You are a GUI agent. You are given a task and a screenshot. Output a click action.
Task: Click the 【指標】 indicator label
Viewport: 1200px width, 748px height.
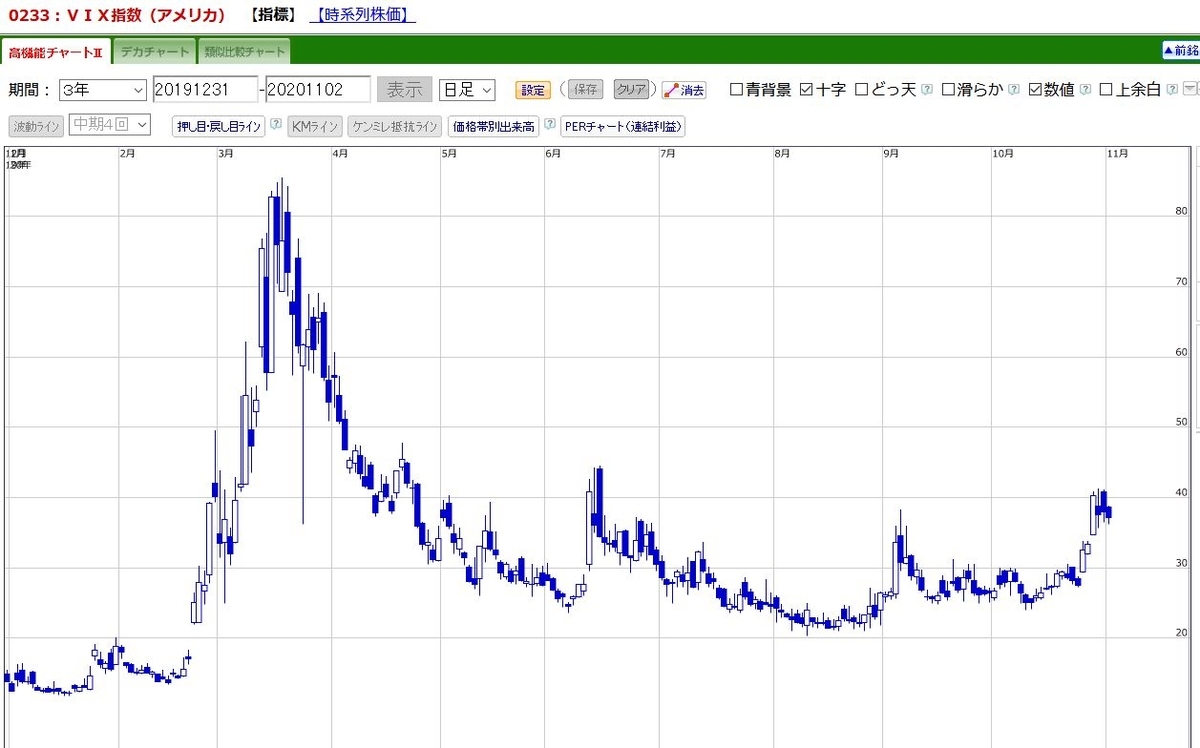tap(272, 16)
